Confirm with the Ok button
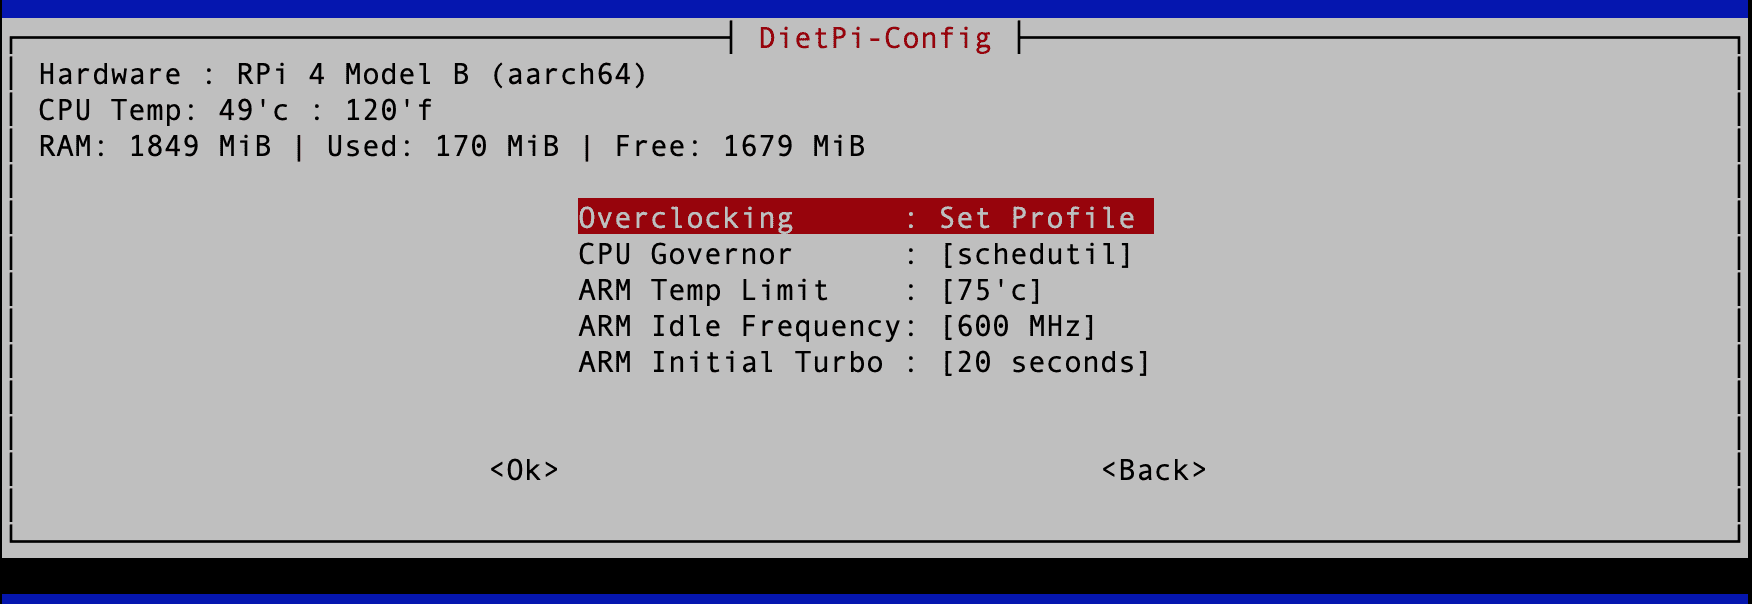This screenshot has height=604, width=1752. (x=524, y=470)
